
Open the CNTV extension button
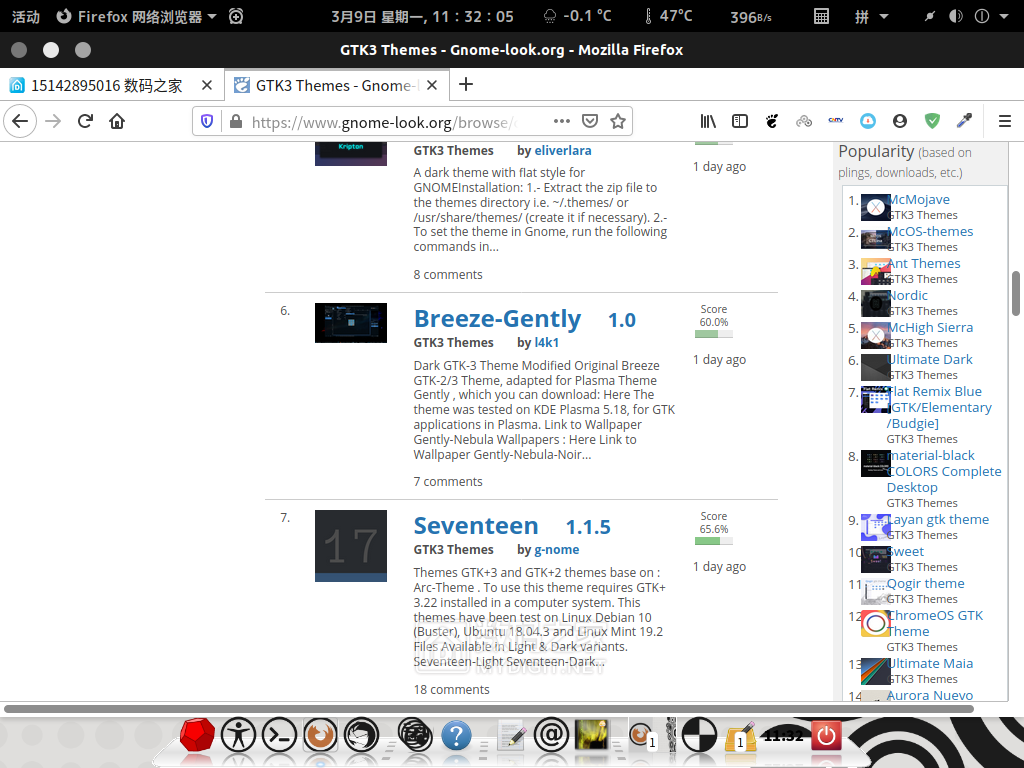coord(836,120)
